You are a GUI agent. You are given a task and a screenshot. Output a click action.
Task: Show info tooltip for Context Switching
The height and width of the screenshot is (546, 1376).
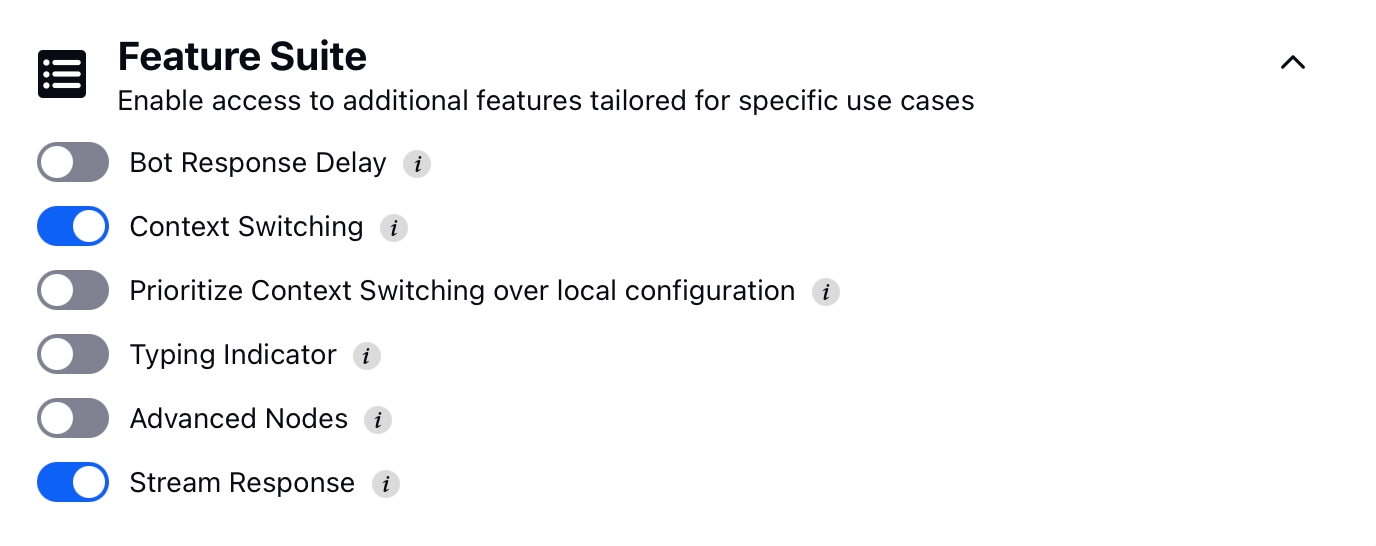pyautogui.click(x=394, y=228)
